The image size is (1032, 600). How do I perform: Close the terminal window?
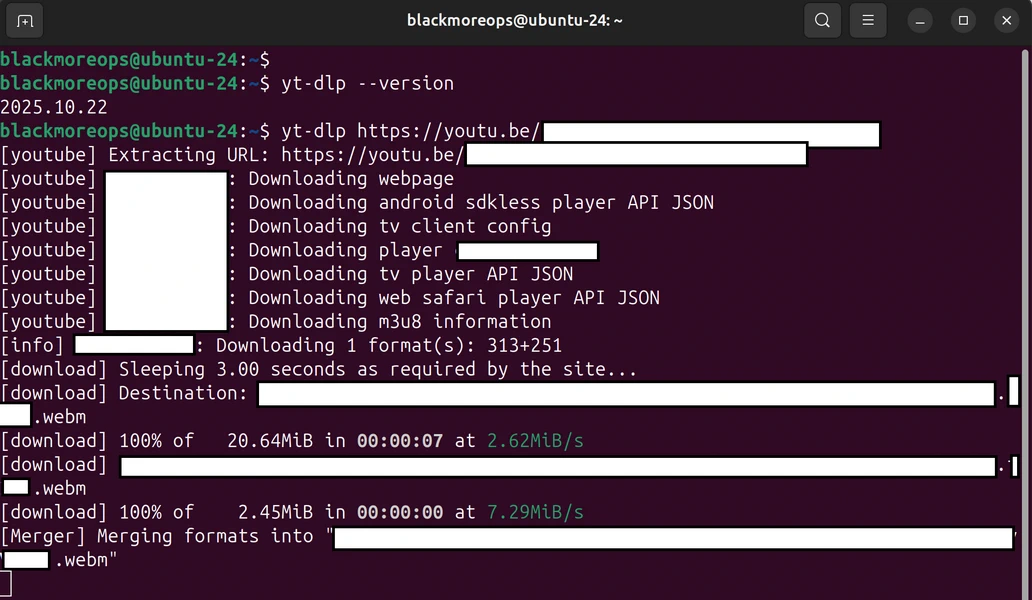[1005, 20]
